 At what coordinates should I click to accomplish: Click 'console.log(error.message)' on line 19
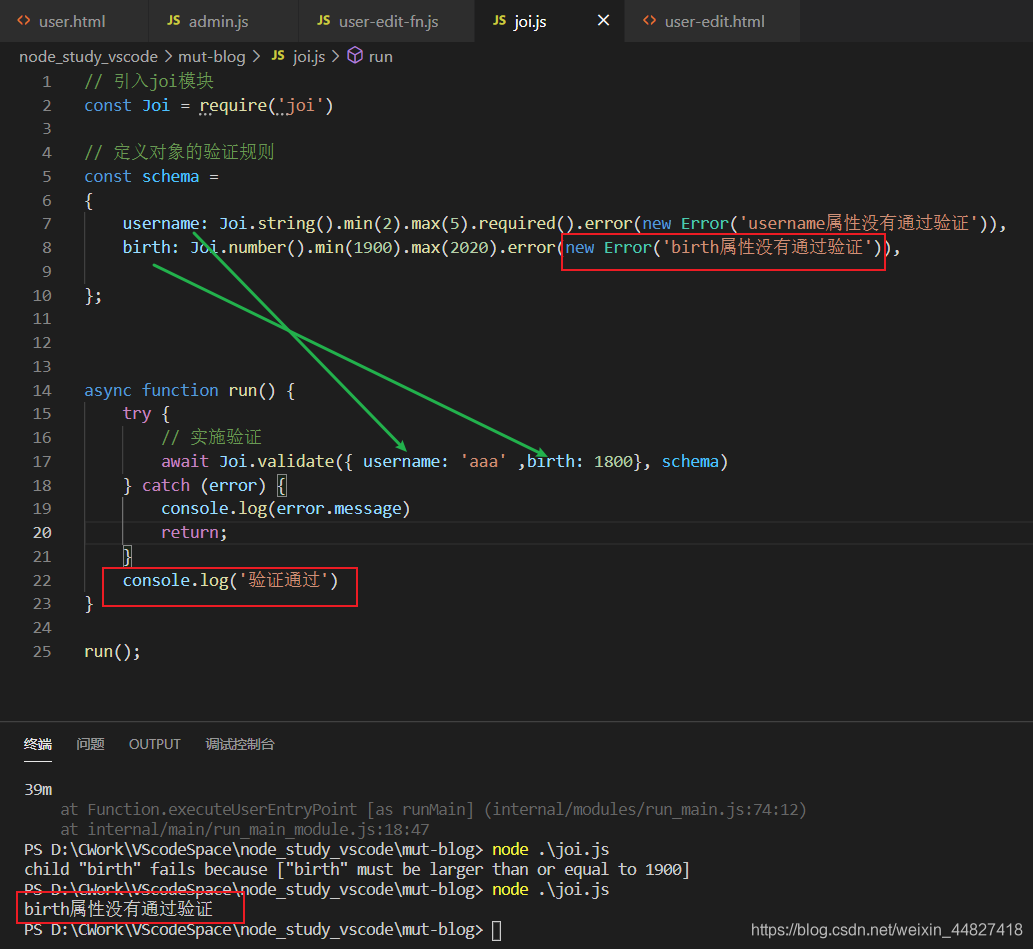[286, 509]
